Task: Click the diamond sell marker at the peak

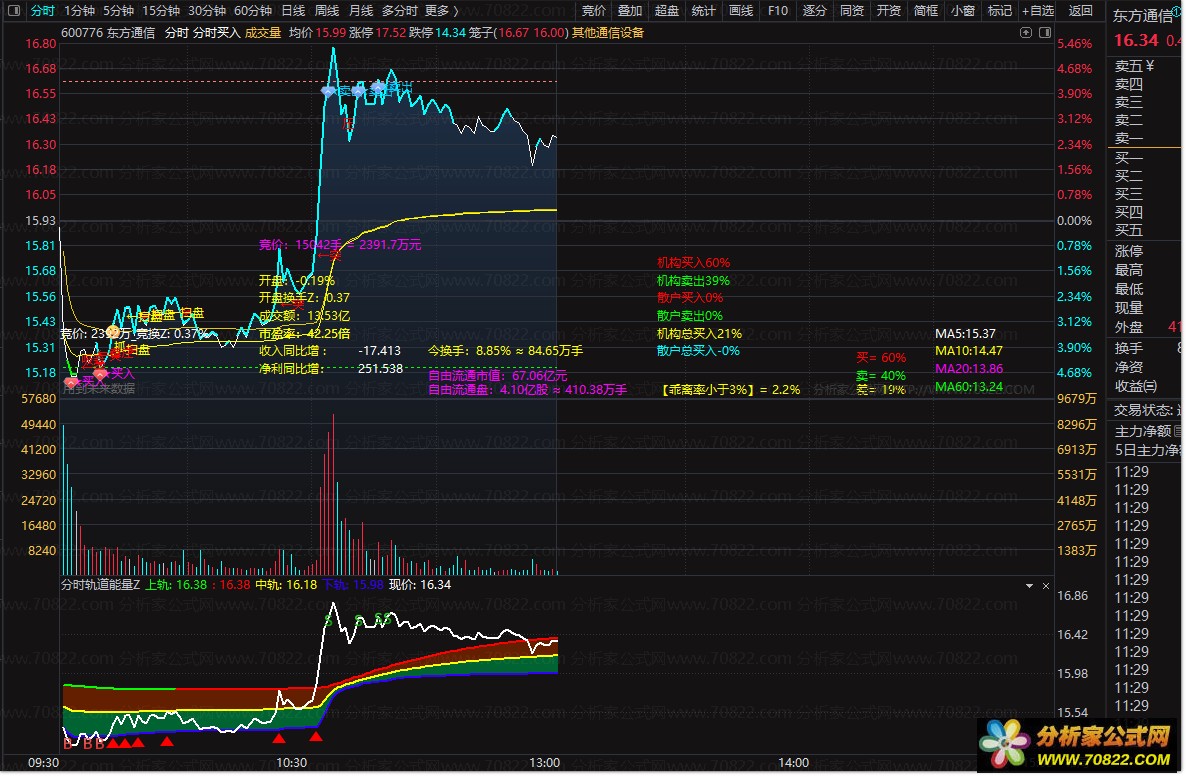Action: [x=328, y=91]
